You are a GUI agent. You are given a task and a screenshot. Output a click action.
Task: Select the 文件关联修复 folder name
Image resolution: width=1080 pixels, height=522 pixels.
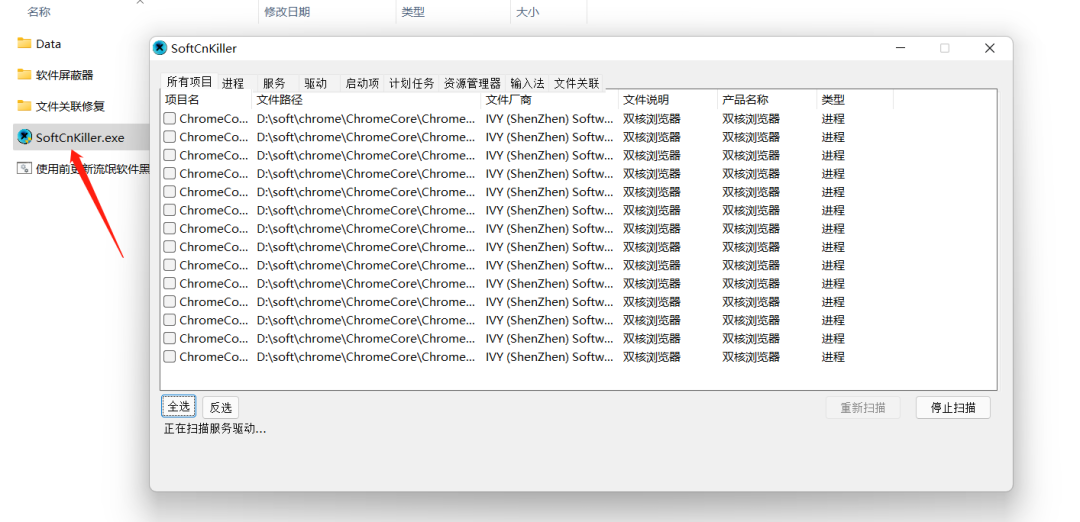click(x=70, y=106)
